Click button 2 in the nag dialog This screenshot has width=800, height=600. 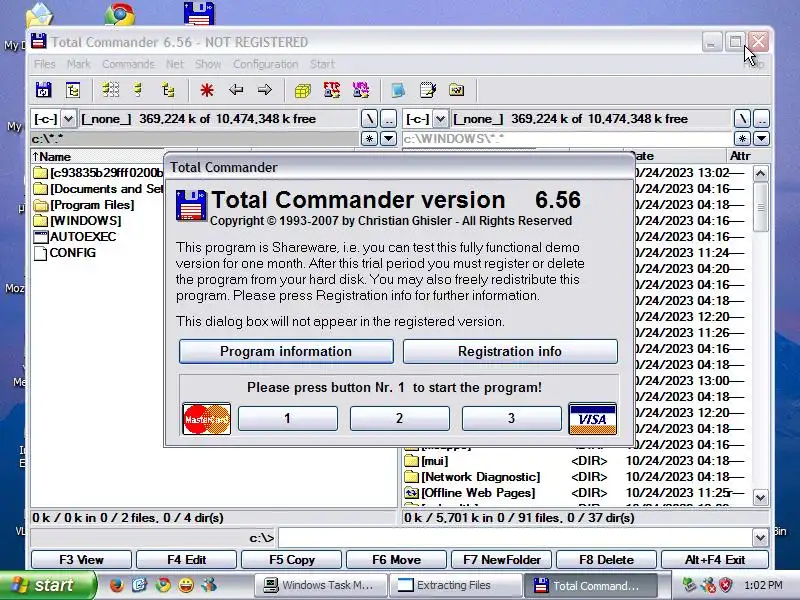click(x=399, y=418)
